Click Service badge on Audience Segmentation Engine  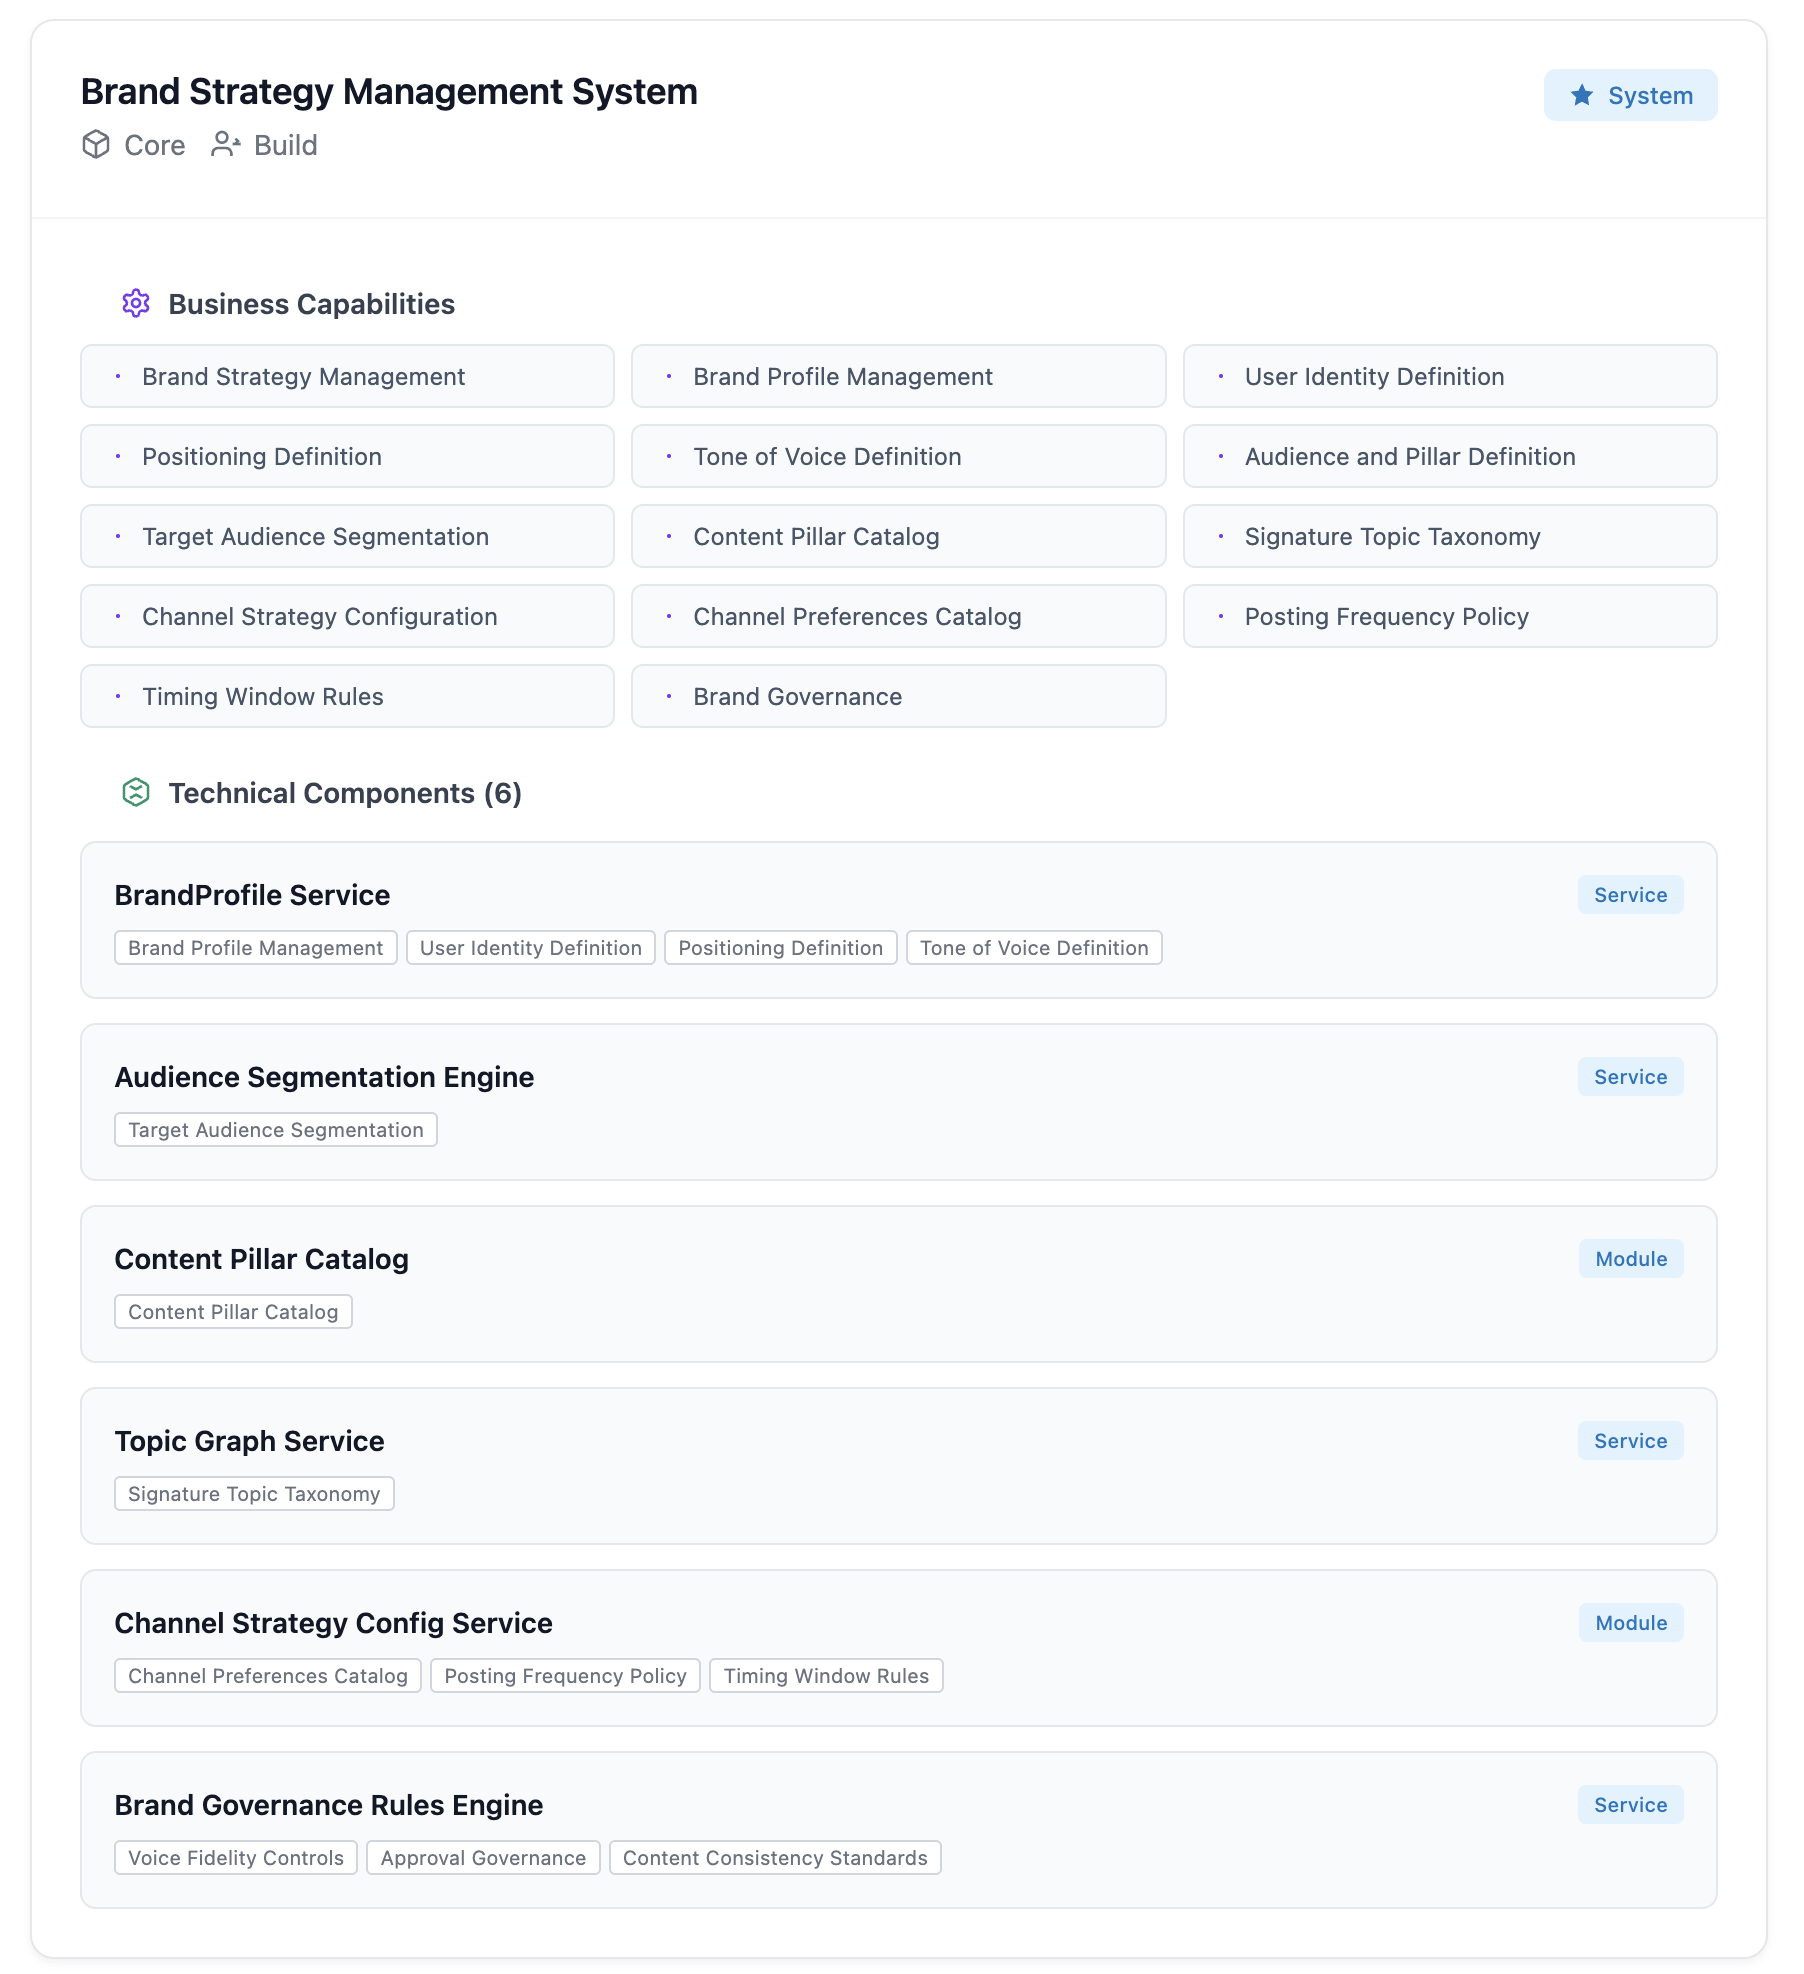coord(1630,1077)
